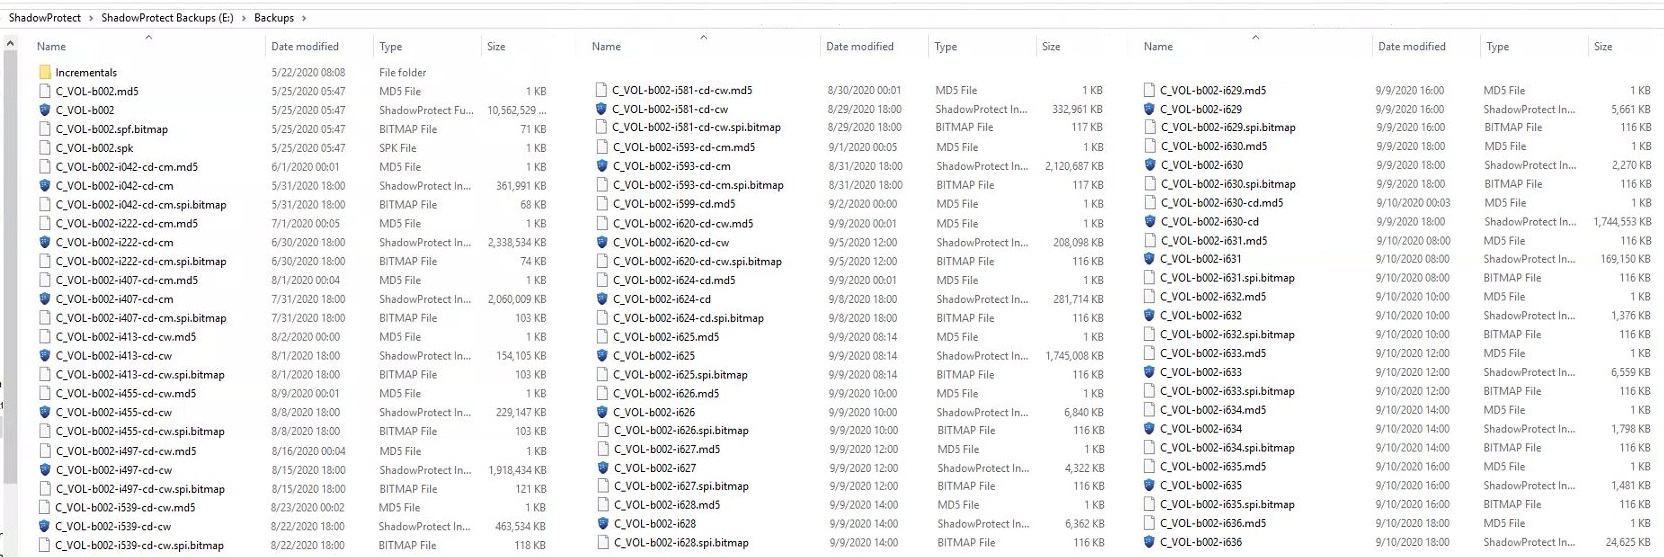Click sort arrow above Name column over Incrementals

(149, 37)
